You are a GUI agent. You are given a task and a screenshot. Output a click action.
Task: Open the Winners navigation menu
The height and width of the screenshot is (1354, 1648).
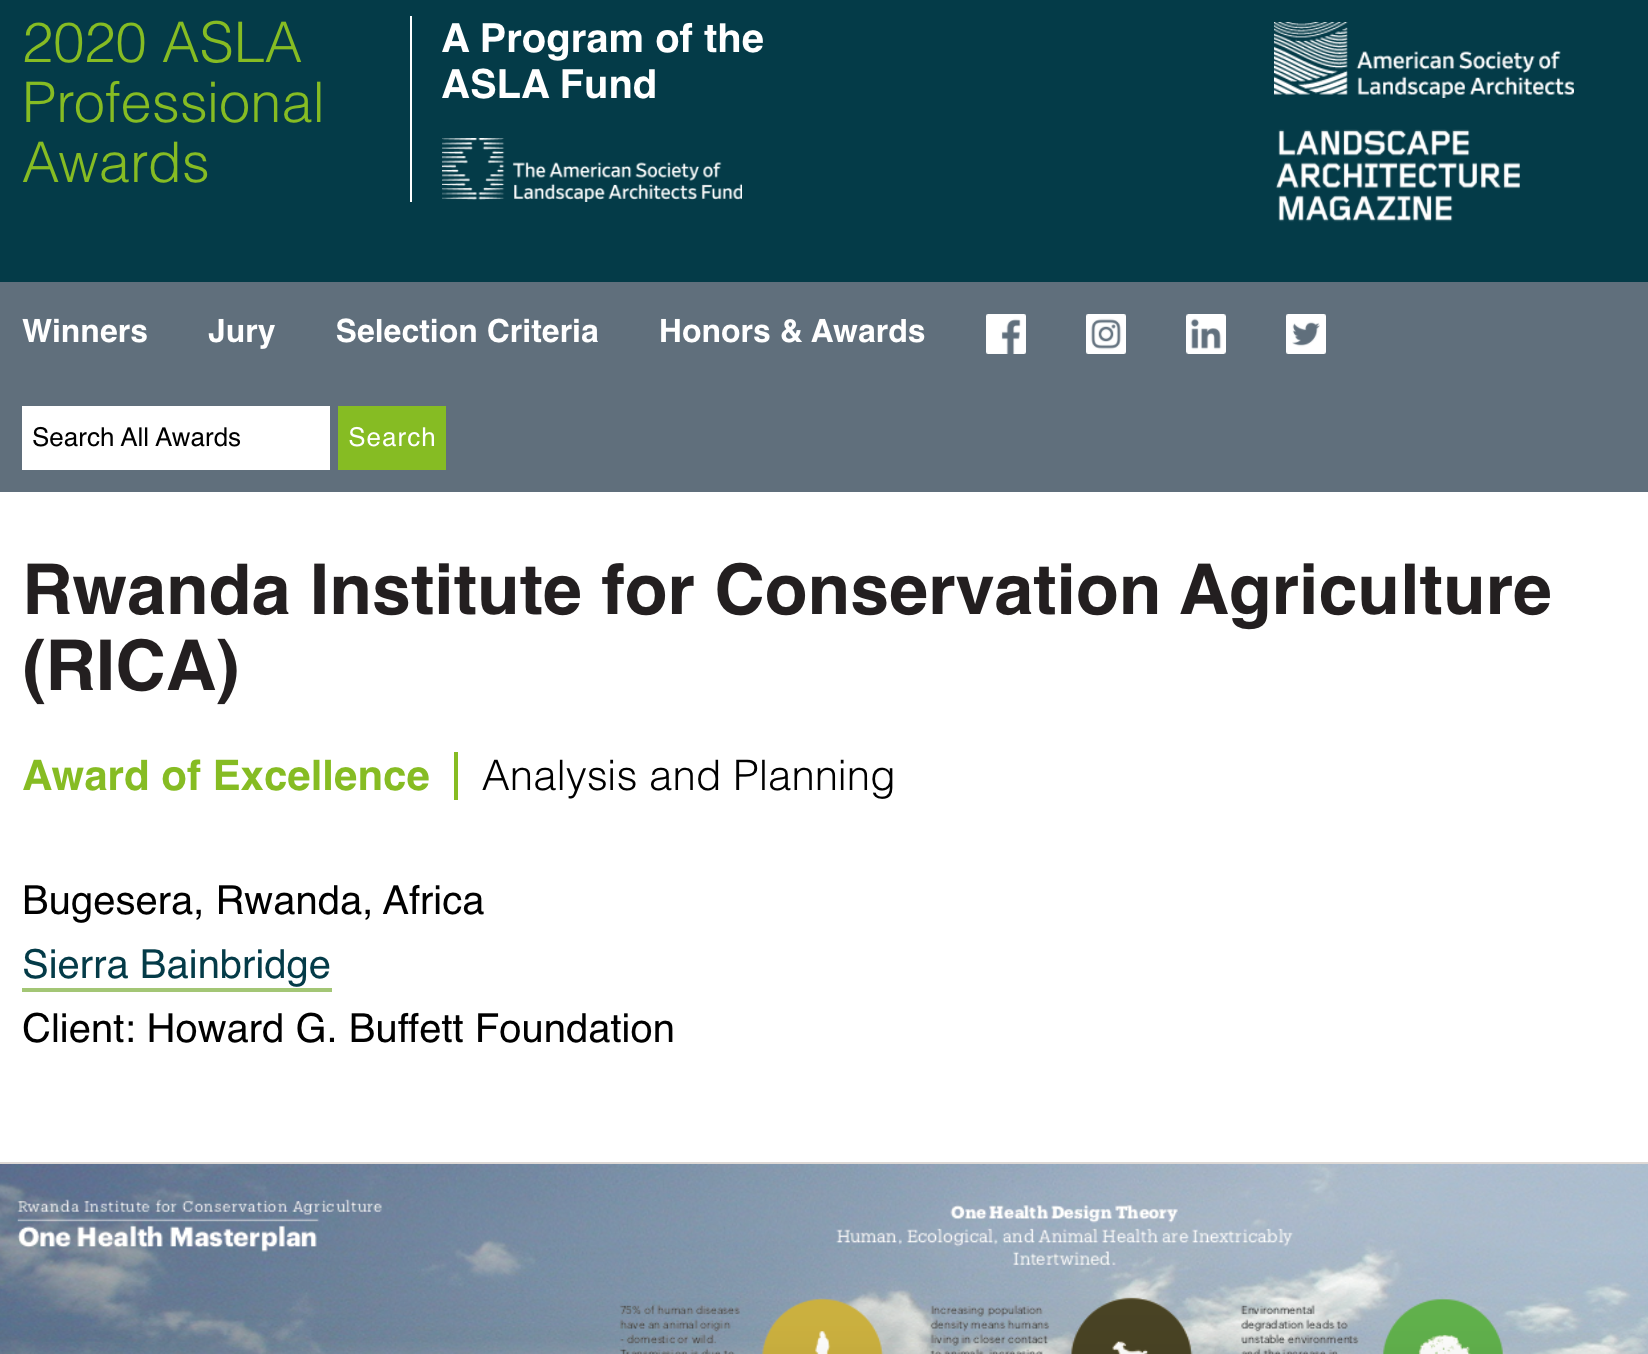pos(85,331)
